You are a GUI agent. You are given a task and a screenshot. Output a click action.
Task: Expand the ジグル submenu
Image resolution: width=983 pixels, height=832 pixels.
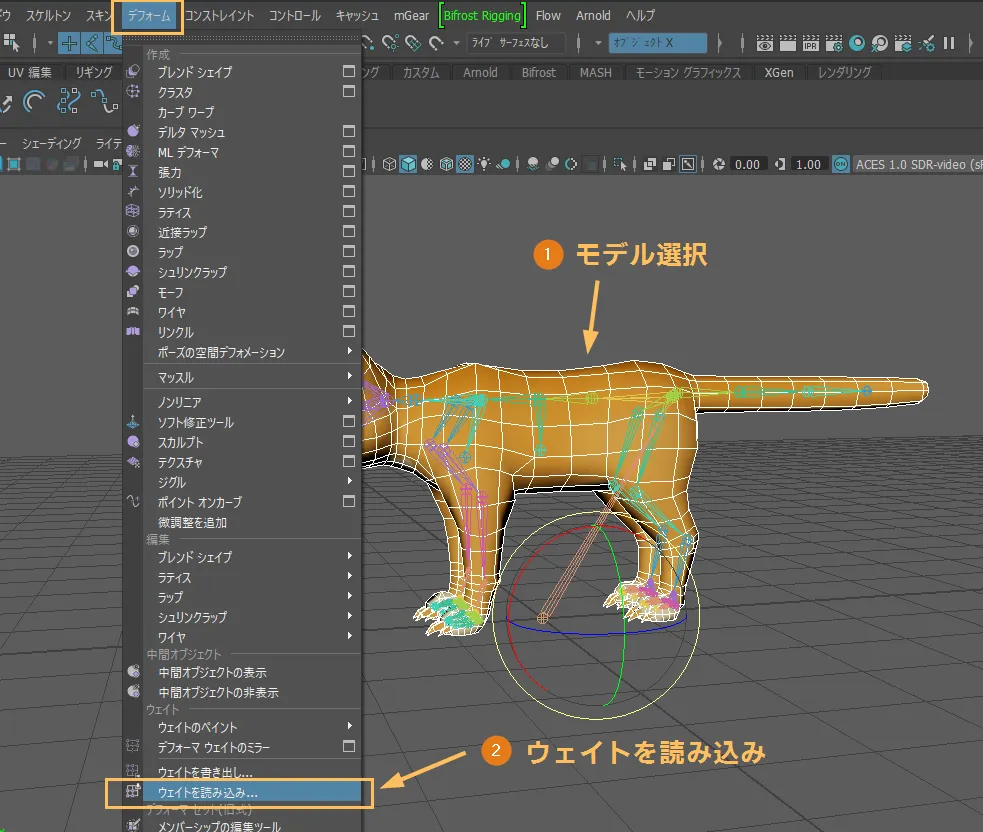(350, 481)
